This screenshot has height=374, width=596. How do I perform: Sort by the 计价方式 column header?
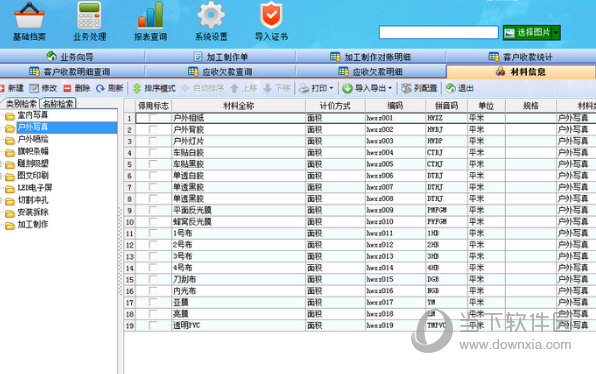[x=335, y=106]
